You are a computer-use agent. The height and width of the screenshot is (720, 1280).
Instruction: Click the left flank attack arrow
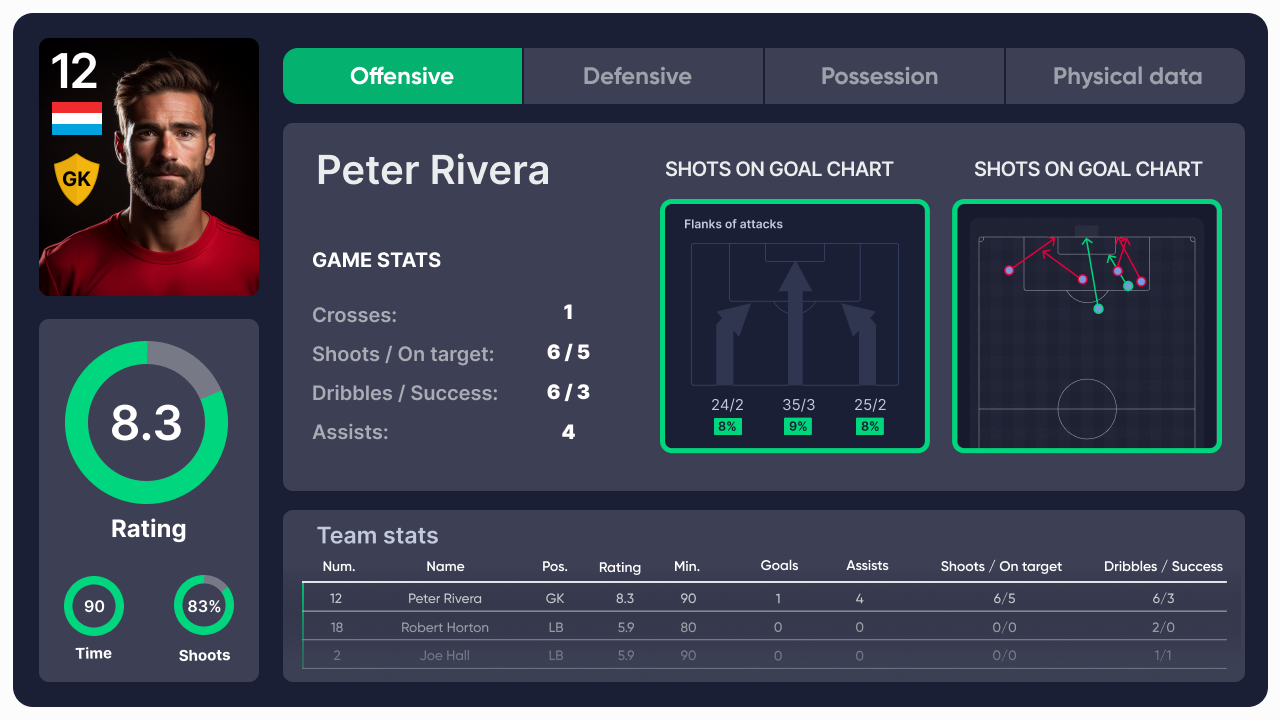730,343
